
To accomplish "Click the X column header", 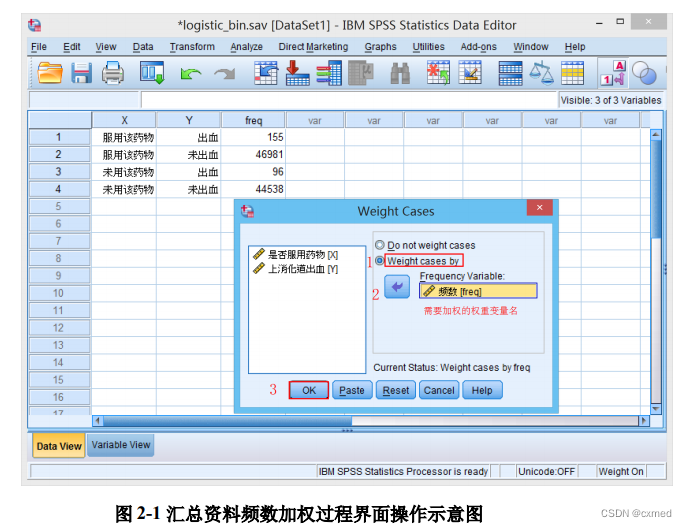I will pyautogui.click(x=124, y=120).
